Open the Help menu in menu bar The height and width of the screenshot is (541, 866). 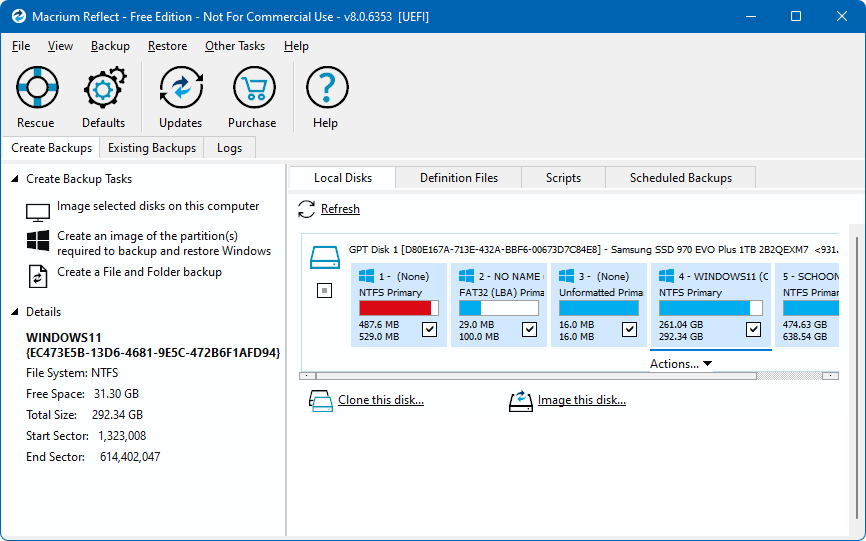296,46
